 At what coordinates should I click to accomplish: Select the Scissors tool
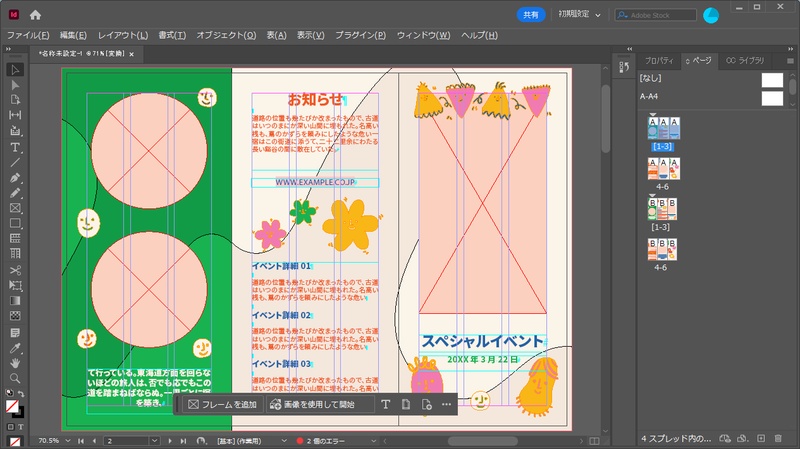click(15, 270)
